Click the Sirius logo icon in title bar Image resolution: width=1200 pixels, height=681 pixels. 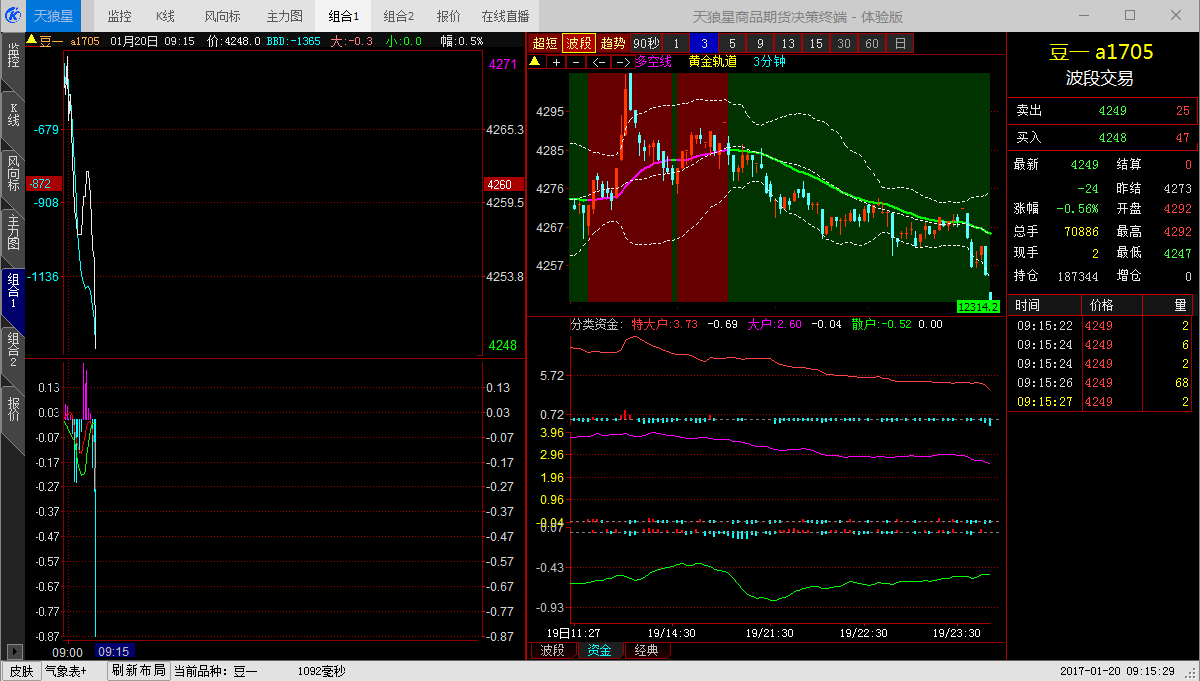[14, 15]
